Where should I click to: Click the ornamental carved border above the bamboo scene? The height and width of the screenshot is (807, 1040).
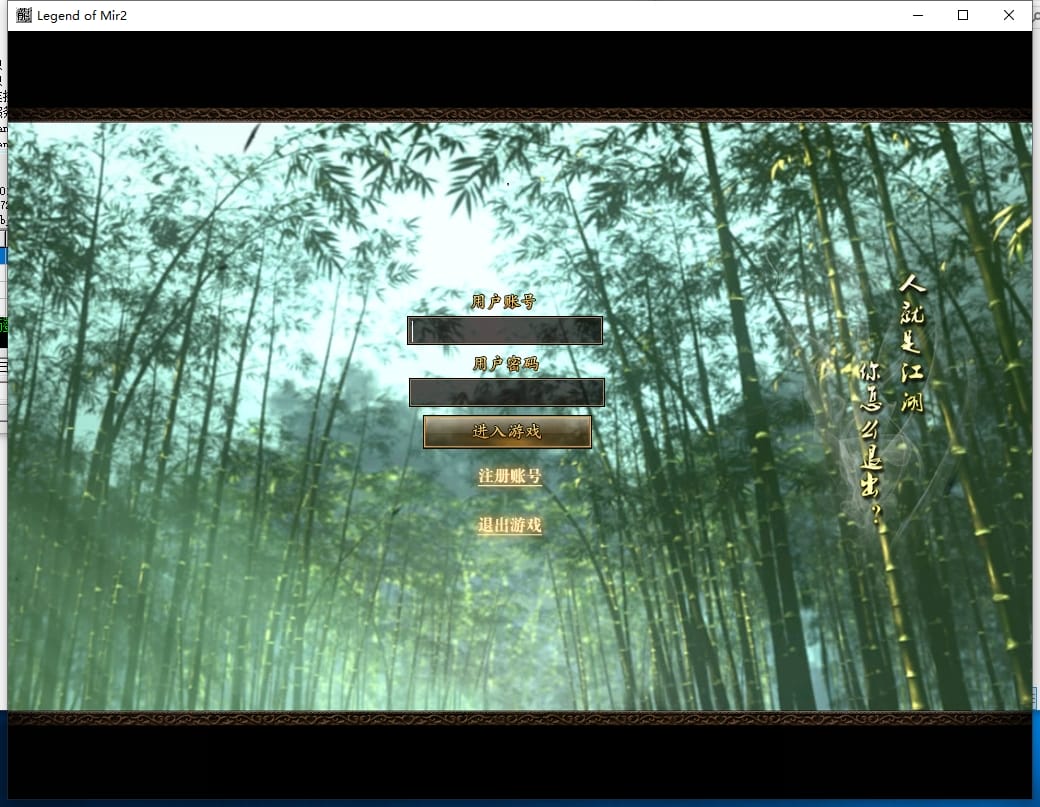tap(519, 115)
